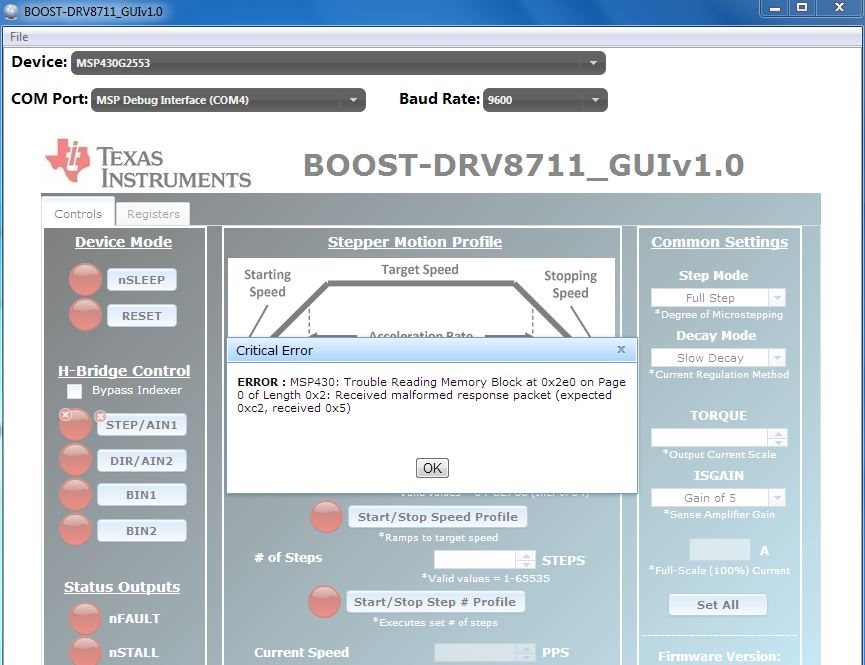Image resolution: width=865 pixels, height=665 pixels.
Task: Click the TORQUE spinner arrows
Action: click(x=778, y=438)
